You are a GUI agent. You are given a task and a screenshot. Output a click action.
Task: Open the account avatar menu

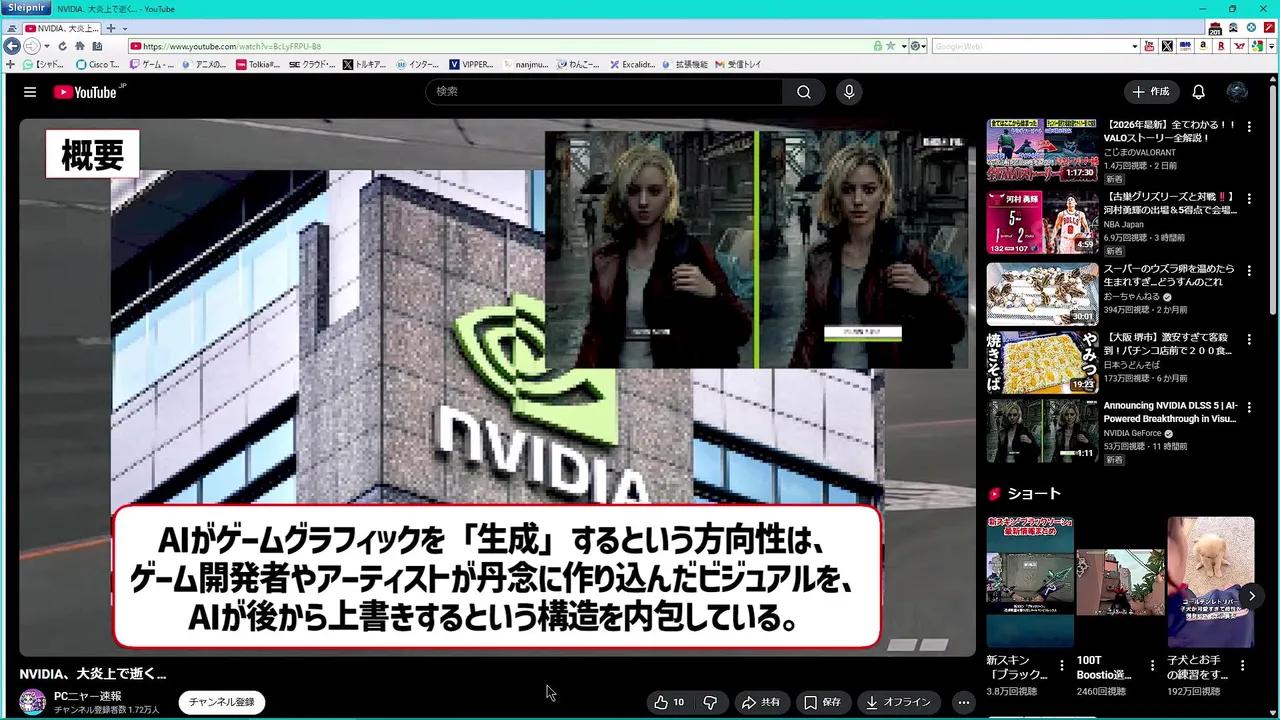click(x=1237, y=92)
